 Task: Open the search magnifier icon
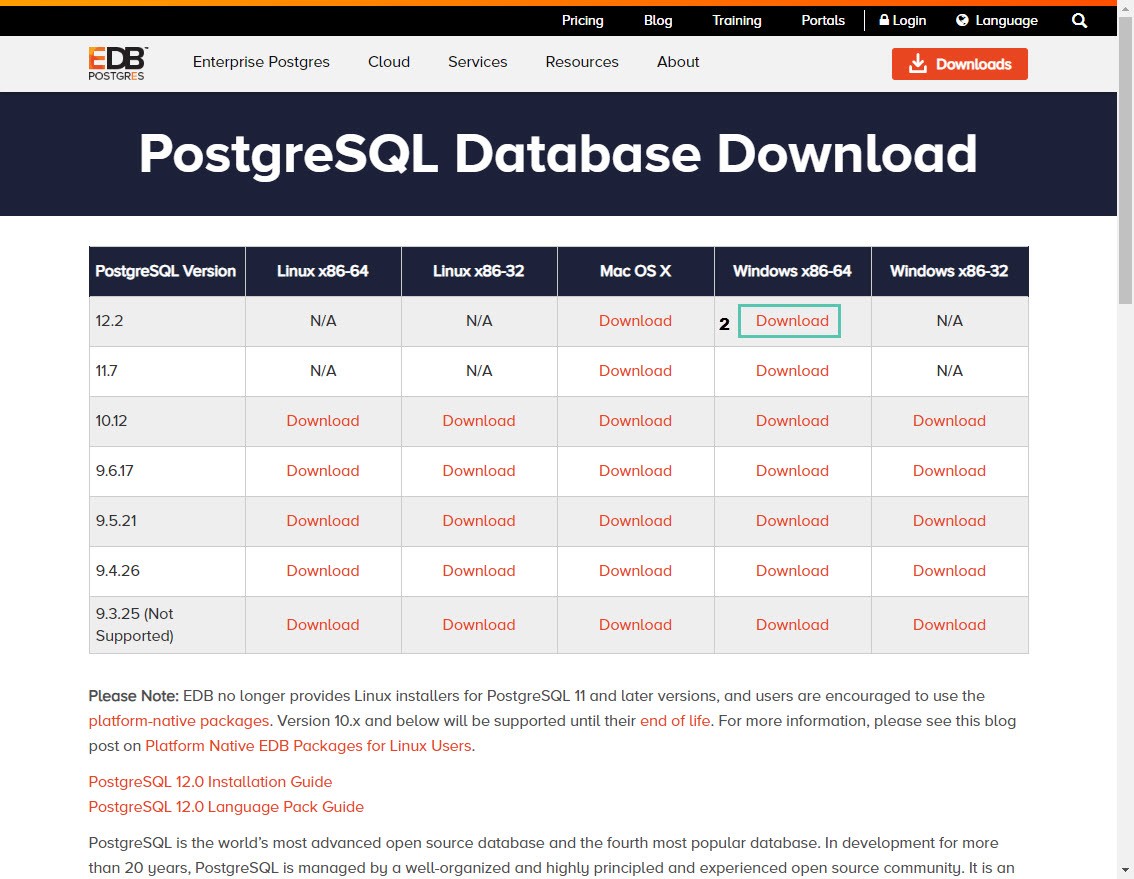[1079, 20]
